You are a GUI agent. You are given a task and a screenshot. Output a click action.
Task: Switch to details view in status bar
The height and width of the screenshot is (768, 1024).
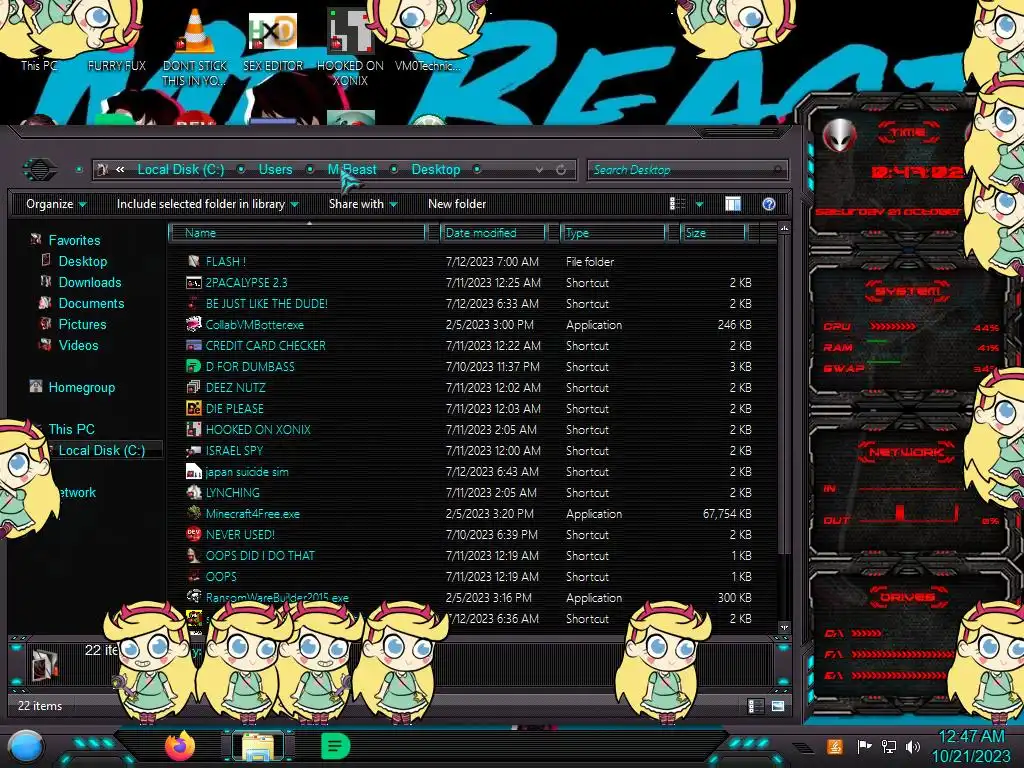click(x=755, y=706)
